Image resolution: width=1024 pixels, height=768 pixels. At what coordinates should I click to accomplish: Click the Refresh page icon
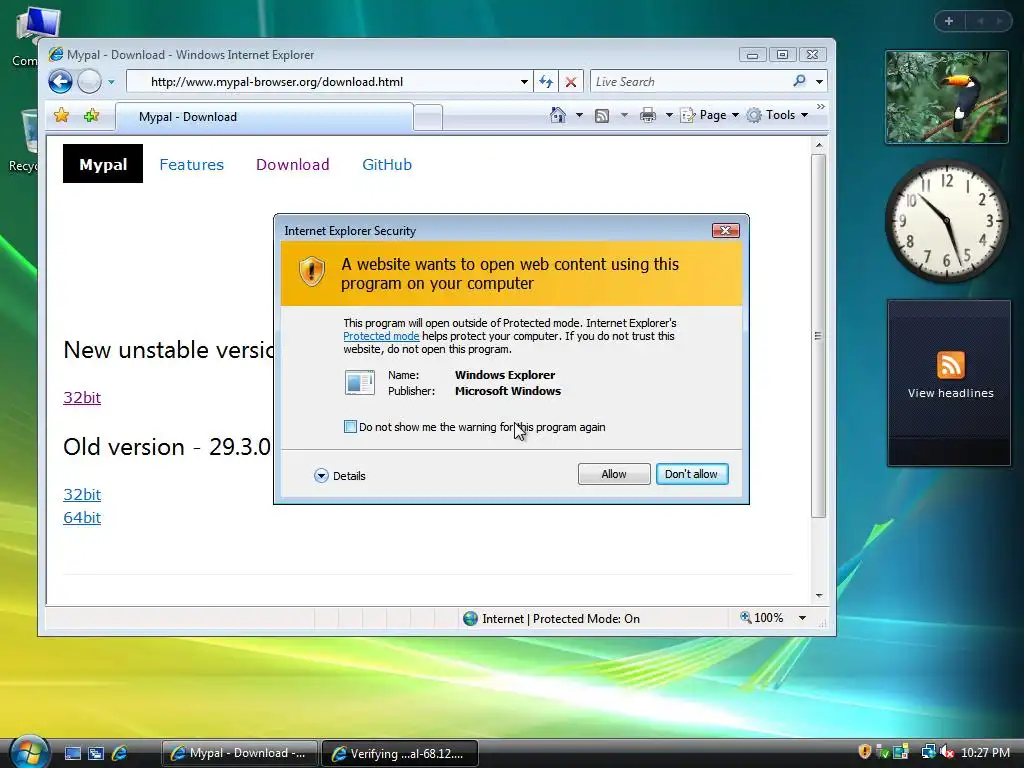point(546,82)
